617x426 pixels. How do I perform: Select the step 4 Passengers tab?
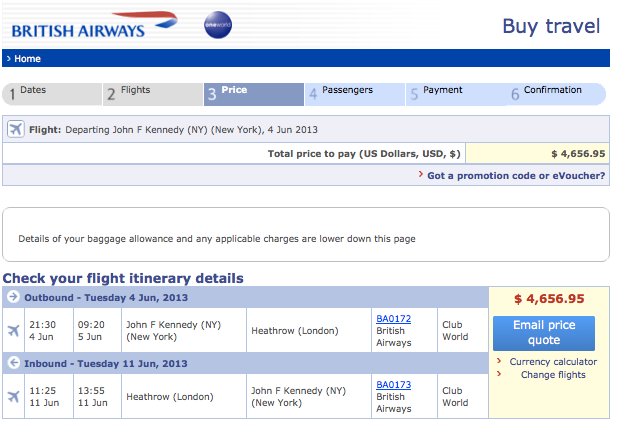(354, 94)
